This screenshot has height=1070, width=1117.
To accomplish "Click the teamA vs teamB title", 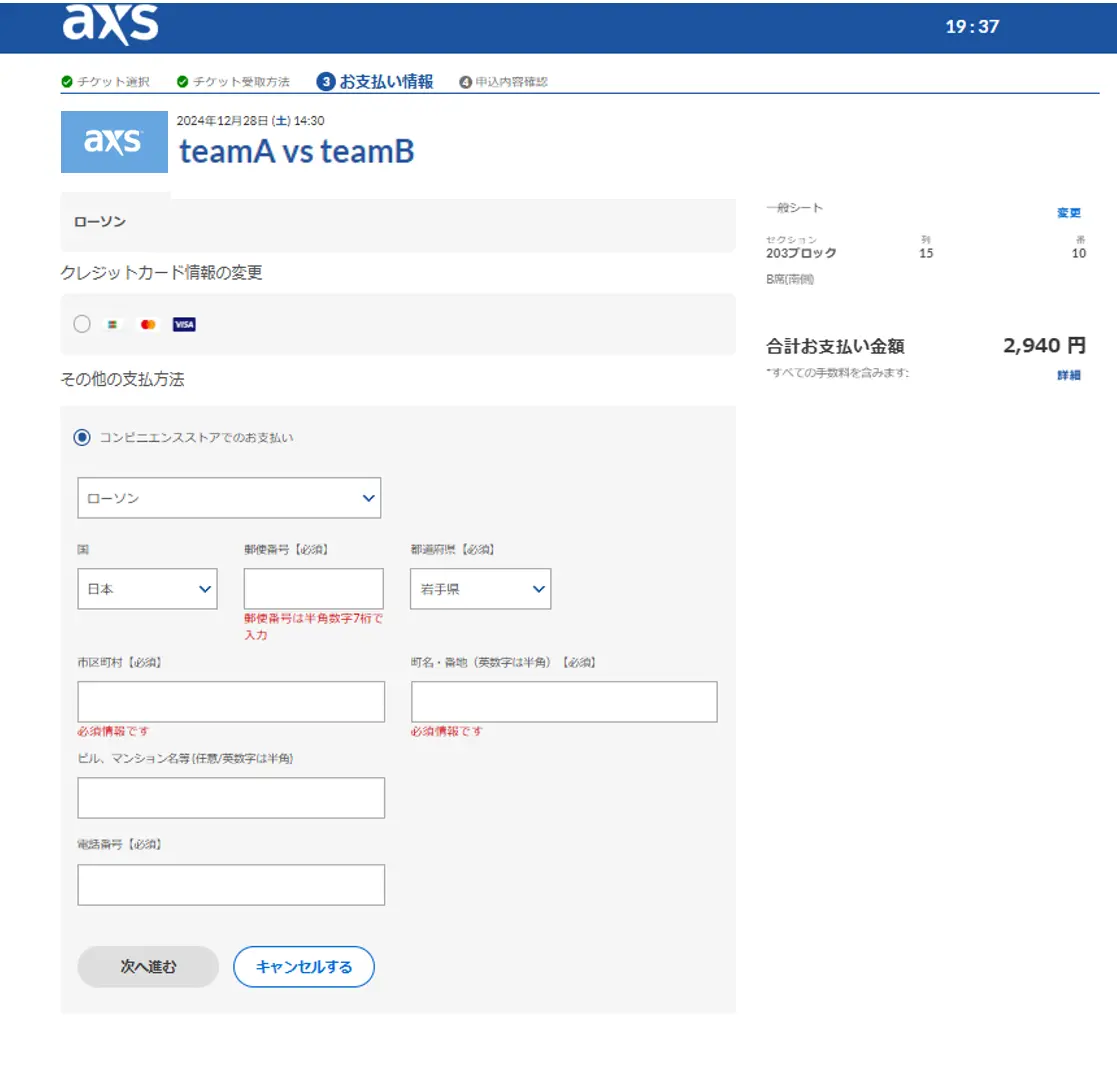I will click(x=296, y=151).
